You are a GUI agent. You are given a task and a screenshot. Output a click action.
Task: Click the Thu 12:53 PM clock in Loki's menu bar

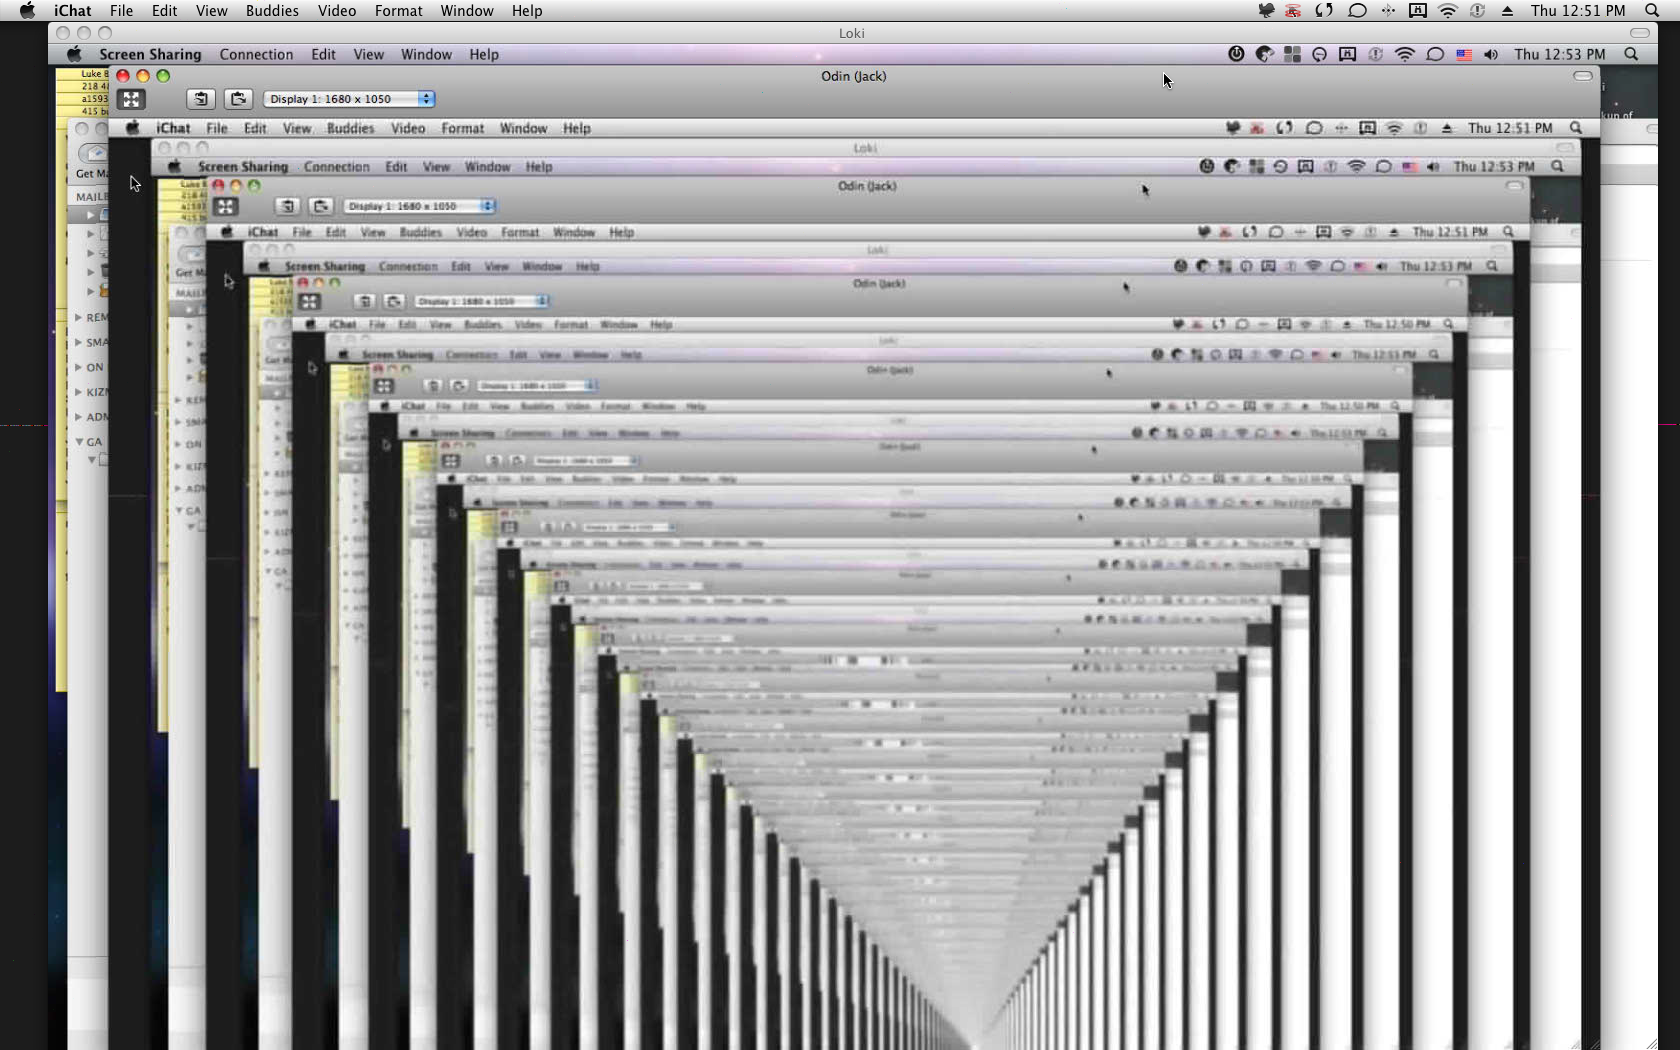[1560, 54]
